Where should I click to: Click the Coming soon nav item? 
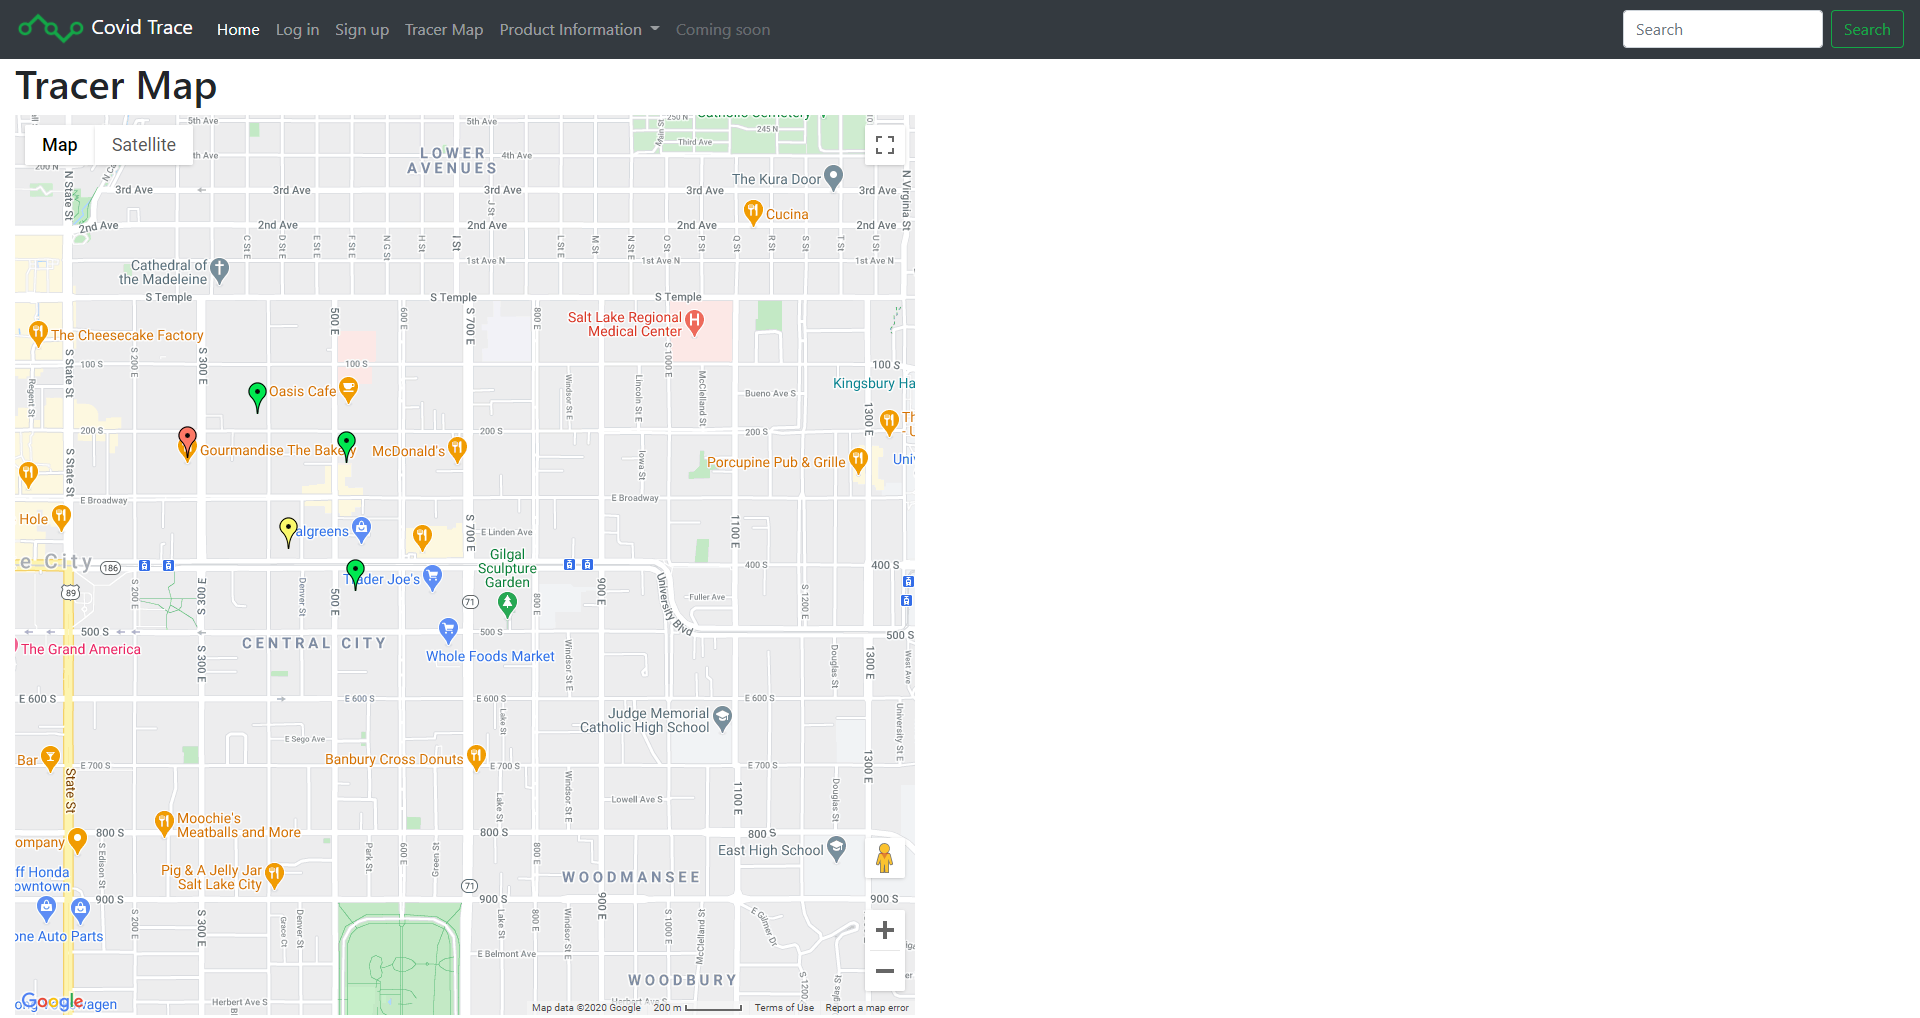tap(723, 30)
